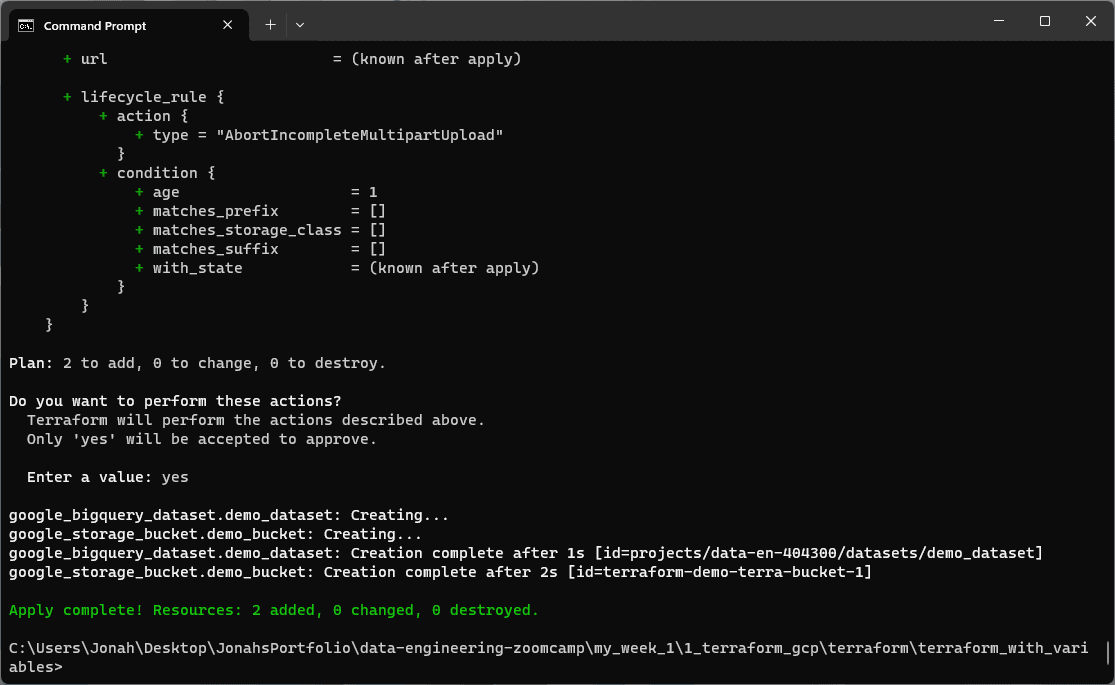Click the 'matches_prefix' attribute text
This screenshot has width=1115, height=685.
[x=215, y=211]
